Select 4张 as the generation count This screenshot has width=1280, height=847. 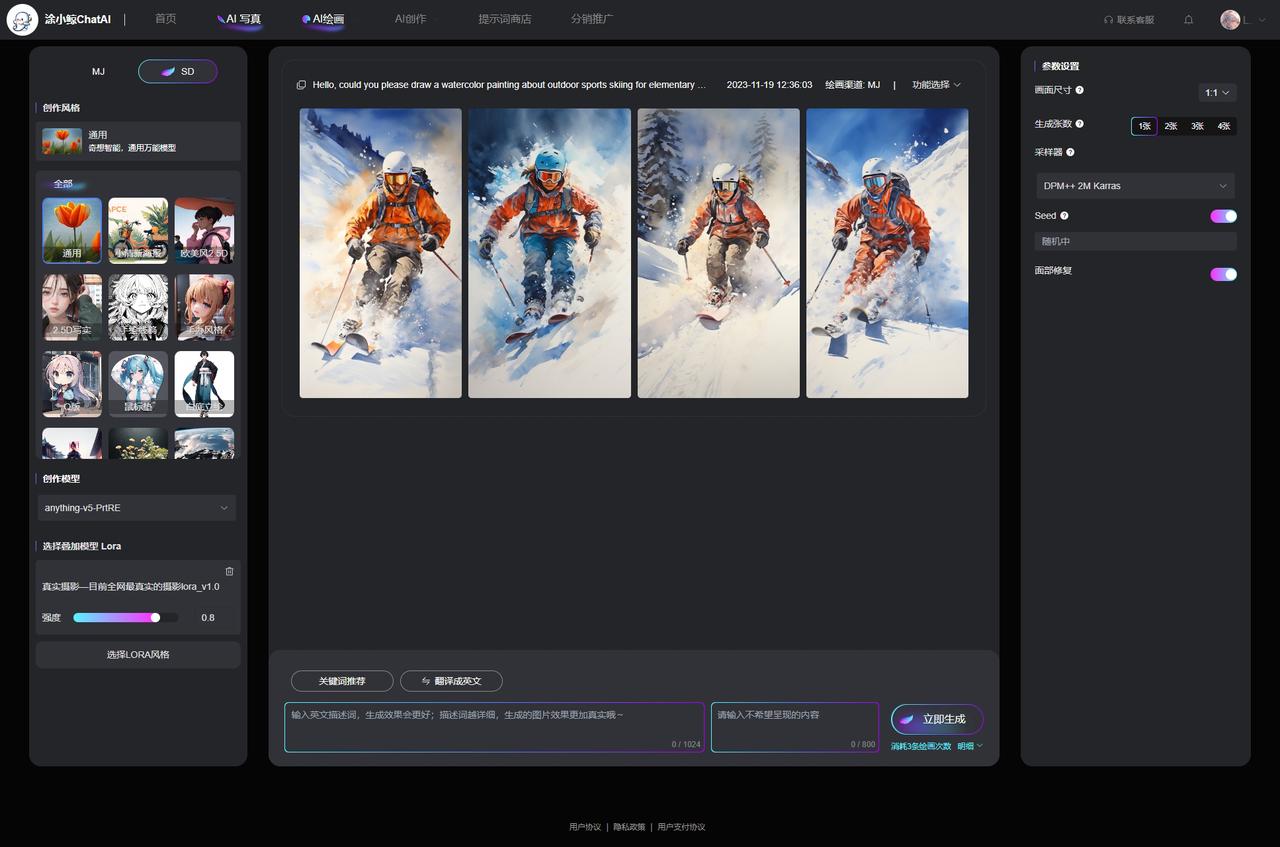pyautogui.click(x=1223, y=126)
